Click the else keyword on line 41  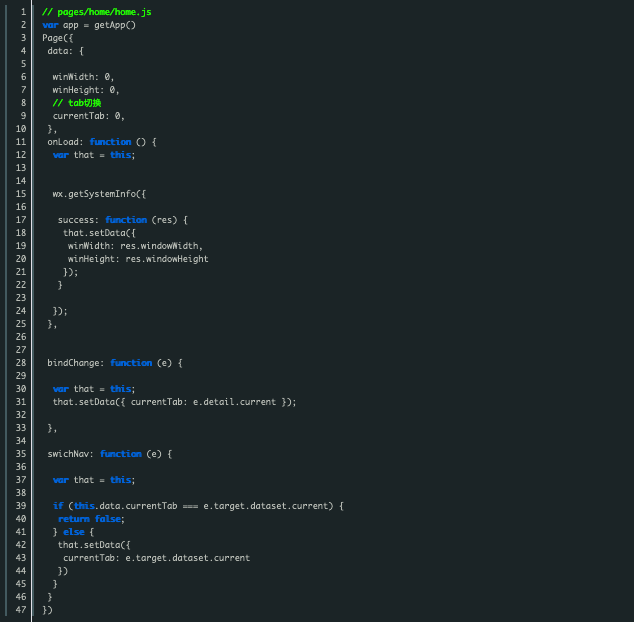(x=74, y=532)
